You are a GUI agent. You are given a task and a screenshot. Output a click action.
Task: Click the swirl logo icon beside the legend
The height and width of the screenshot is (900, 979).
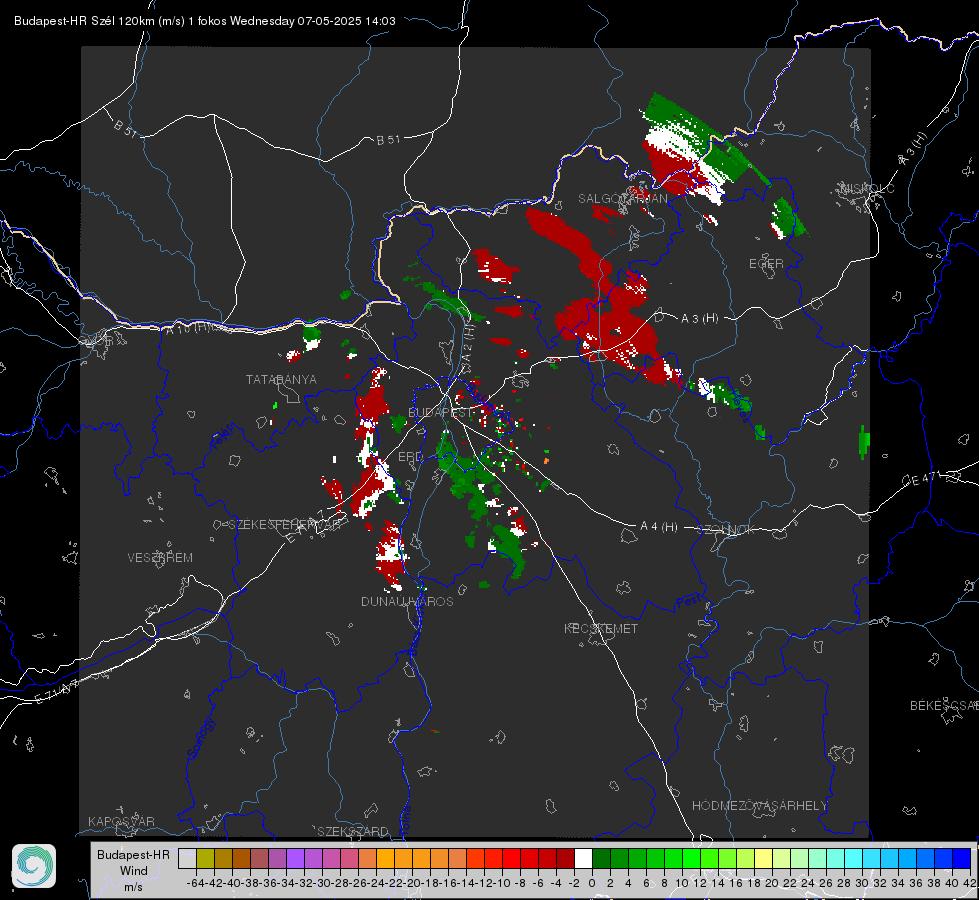coord(34,866)
